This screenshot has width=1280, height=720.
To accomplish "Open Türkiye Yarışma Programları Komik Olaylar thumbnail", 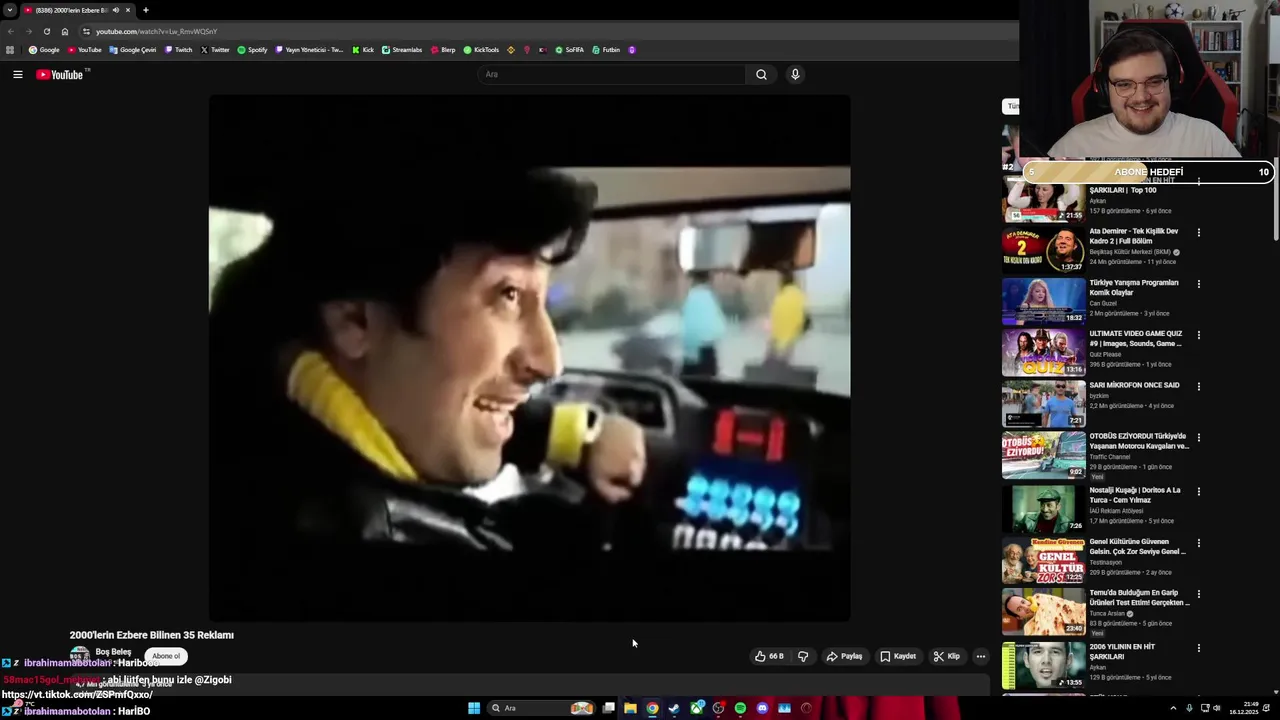I will click(1043, 301).
